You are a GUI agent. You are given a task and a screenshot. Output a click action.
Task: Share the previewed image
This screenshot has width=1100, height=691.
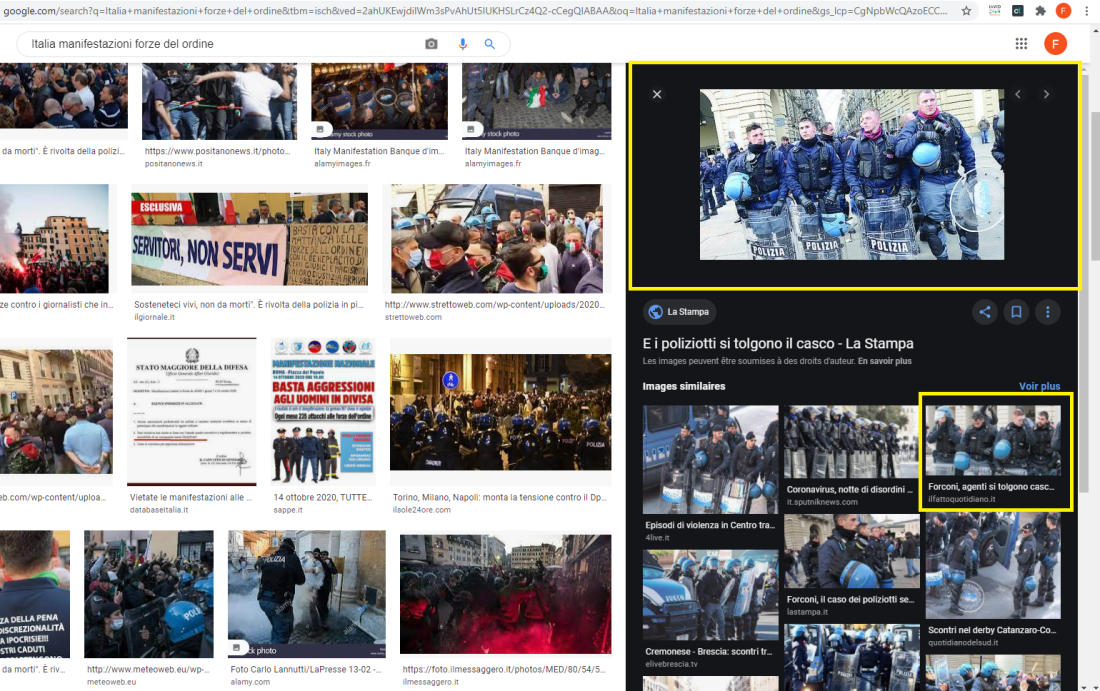coord(985,312)
